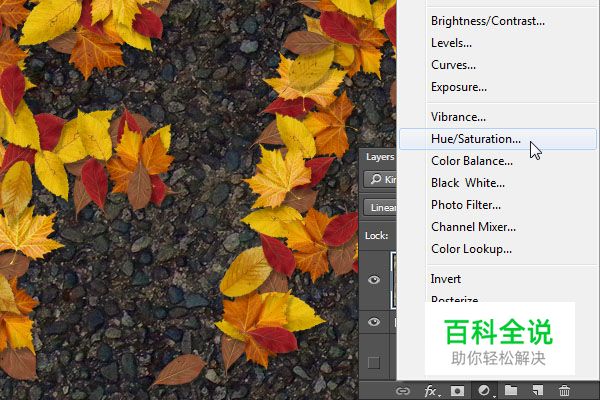Toggle visibility of the second layer
The height and width of the screenshot is (400, 600).
coord(374,322)
